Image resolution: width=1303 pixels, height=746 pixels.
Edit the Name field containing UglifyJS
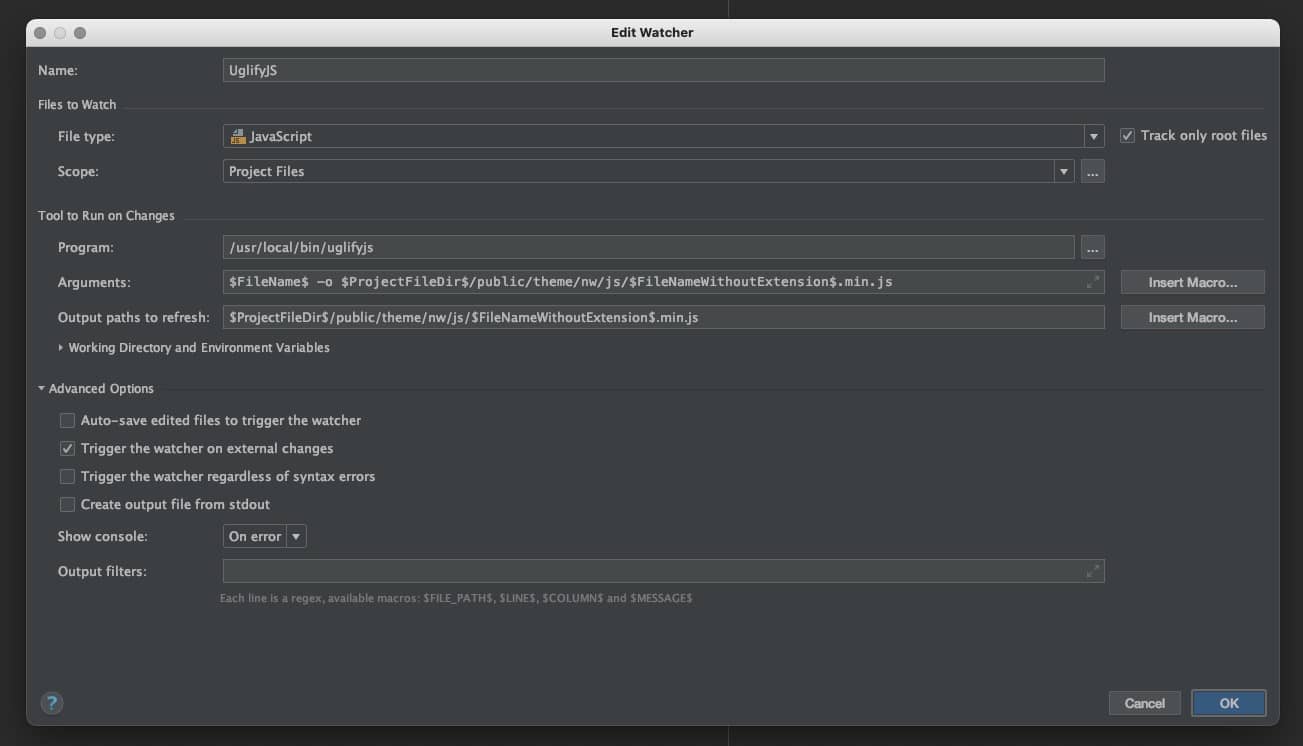pos(663,70)
